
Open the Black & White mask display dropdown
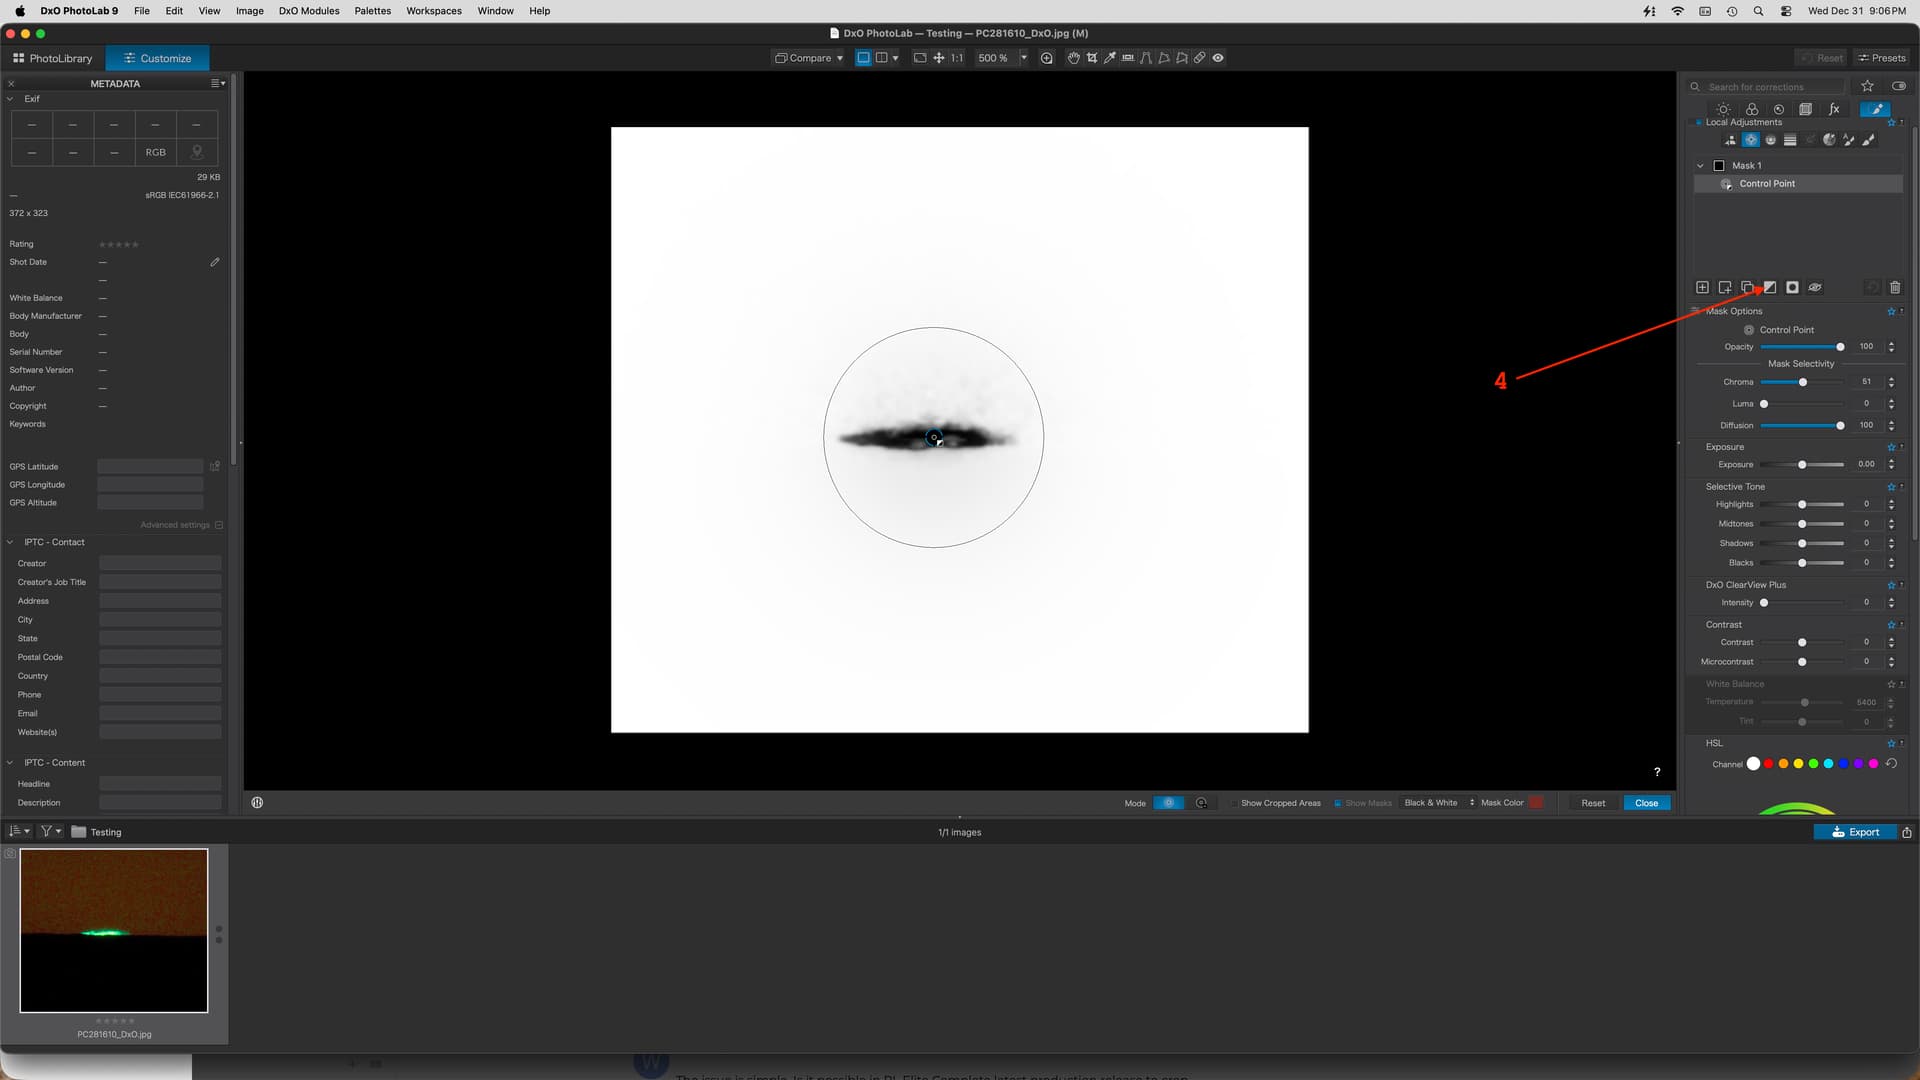click(1438, 803)
